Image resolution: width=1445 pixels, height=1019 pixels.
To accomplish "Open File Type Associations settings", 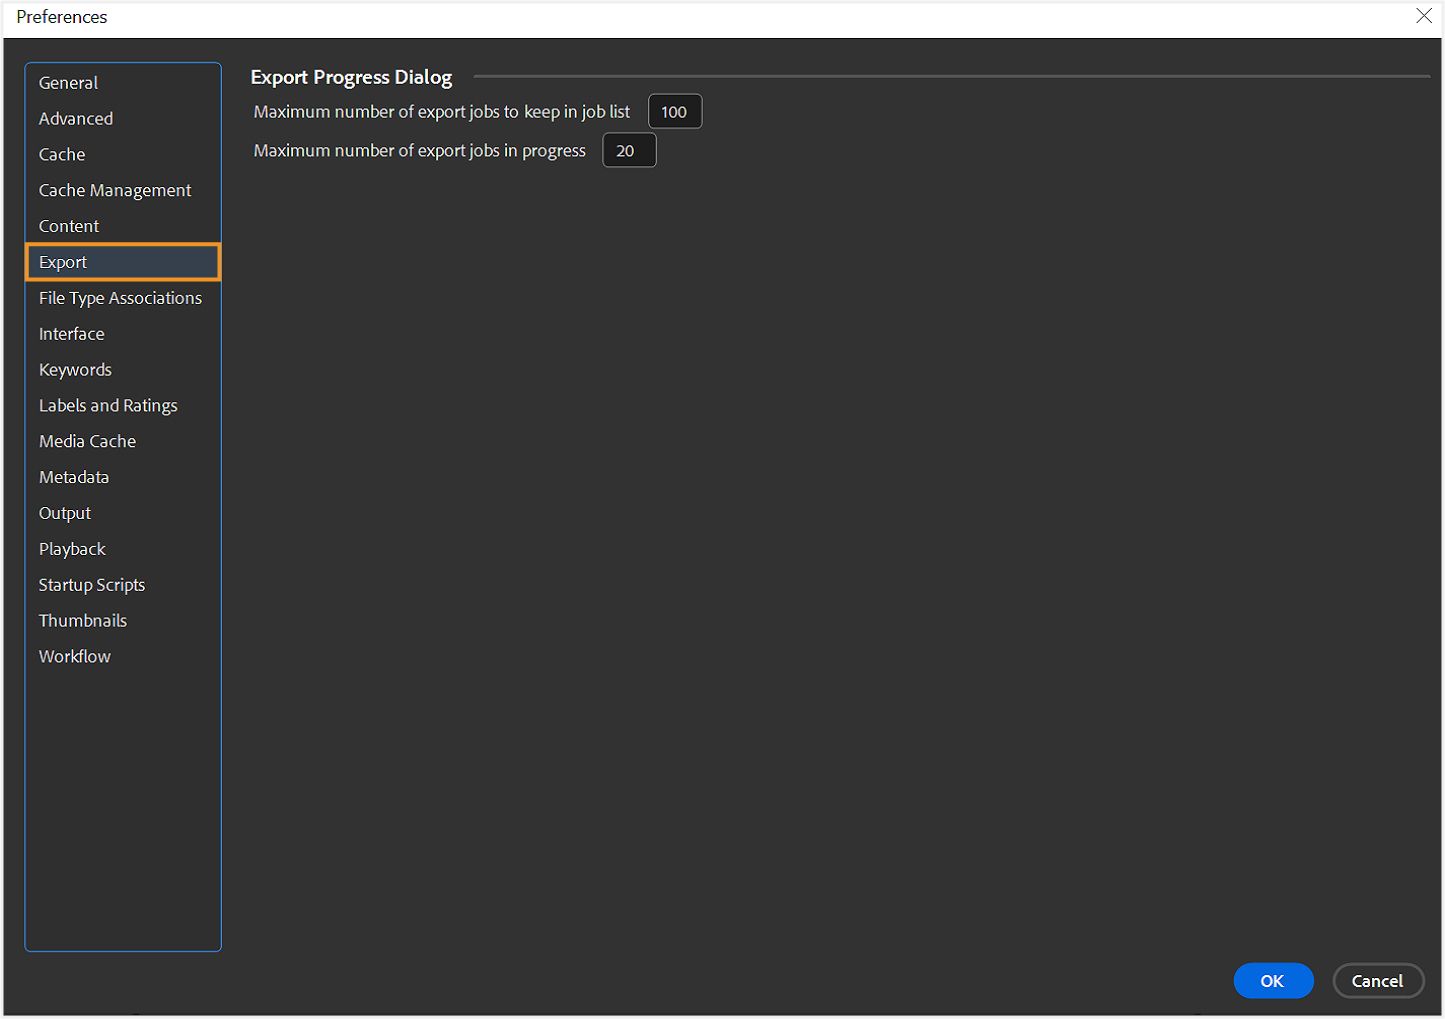I will tap(119, 298).
